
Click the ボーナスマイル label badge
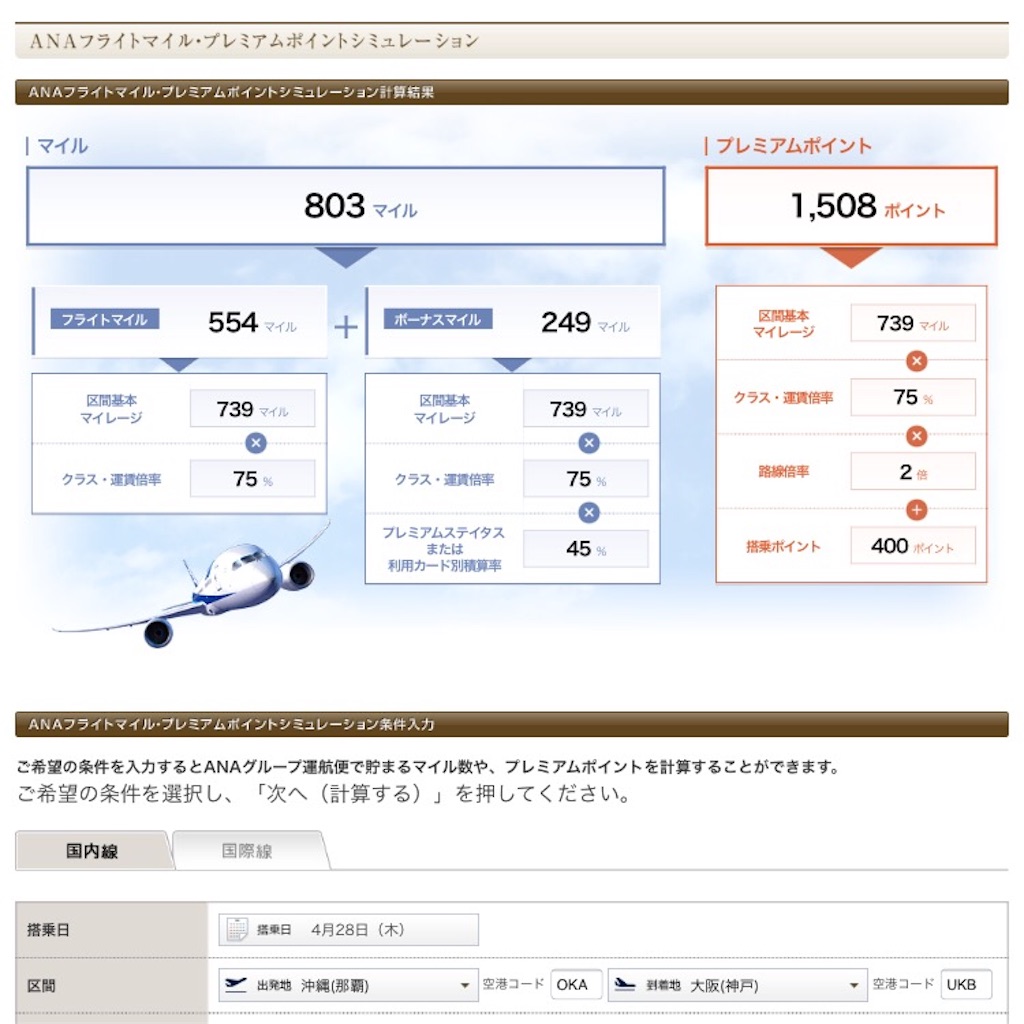coord(438,319)
